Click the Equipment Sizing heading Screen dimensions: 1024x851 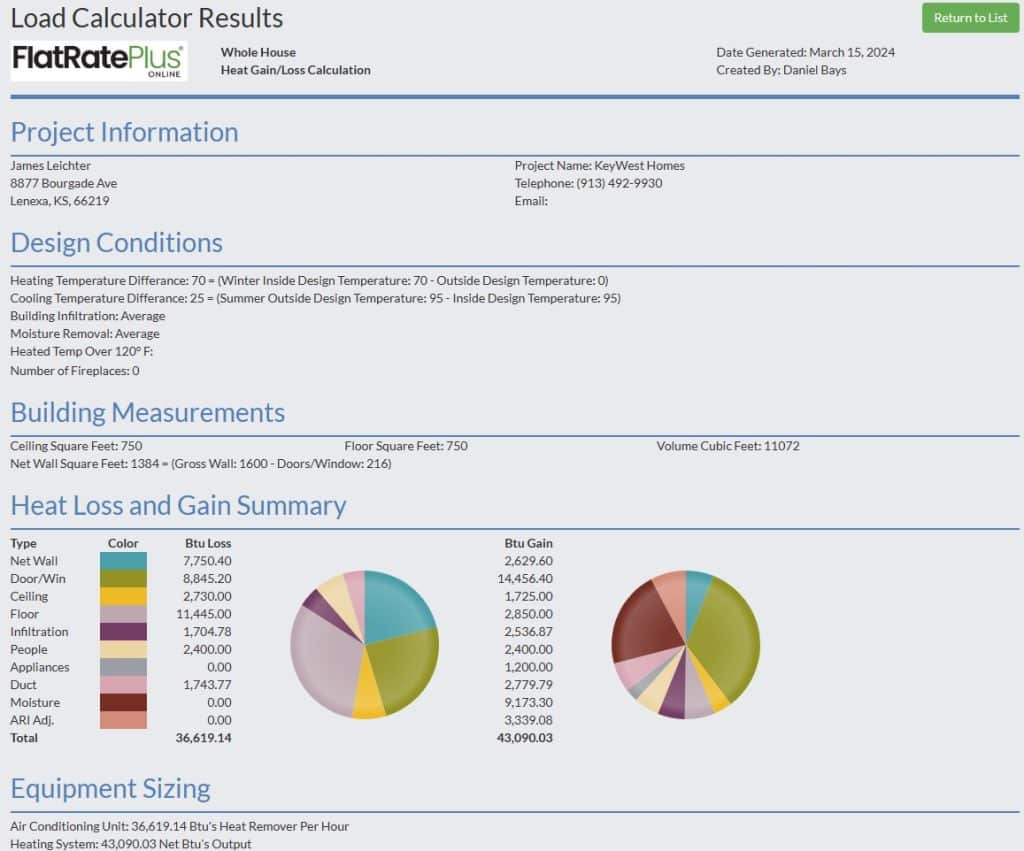(x=110, y=789)
